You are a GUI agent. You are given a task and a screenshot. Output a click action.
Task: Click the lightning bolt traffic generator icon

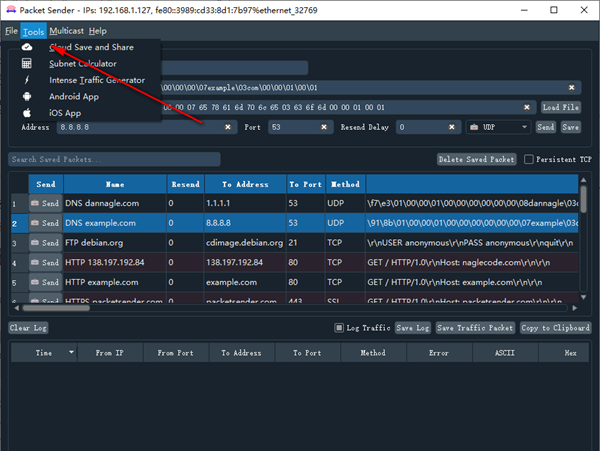[27, 80]
